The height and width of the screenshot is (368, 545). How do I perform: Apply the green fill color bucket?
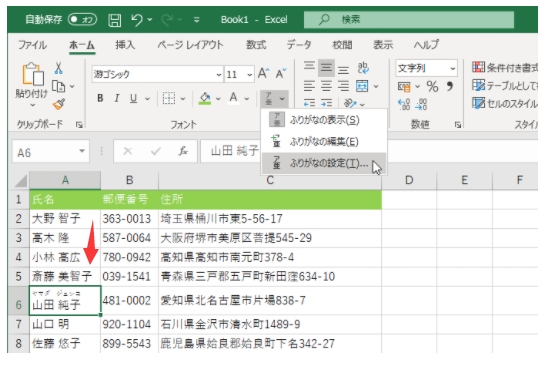point(205,98)
